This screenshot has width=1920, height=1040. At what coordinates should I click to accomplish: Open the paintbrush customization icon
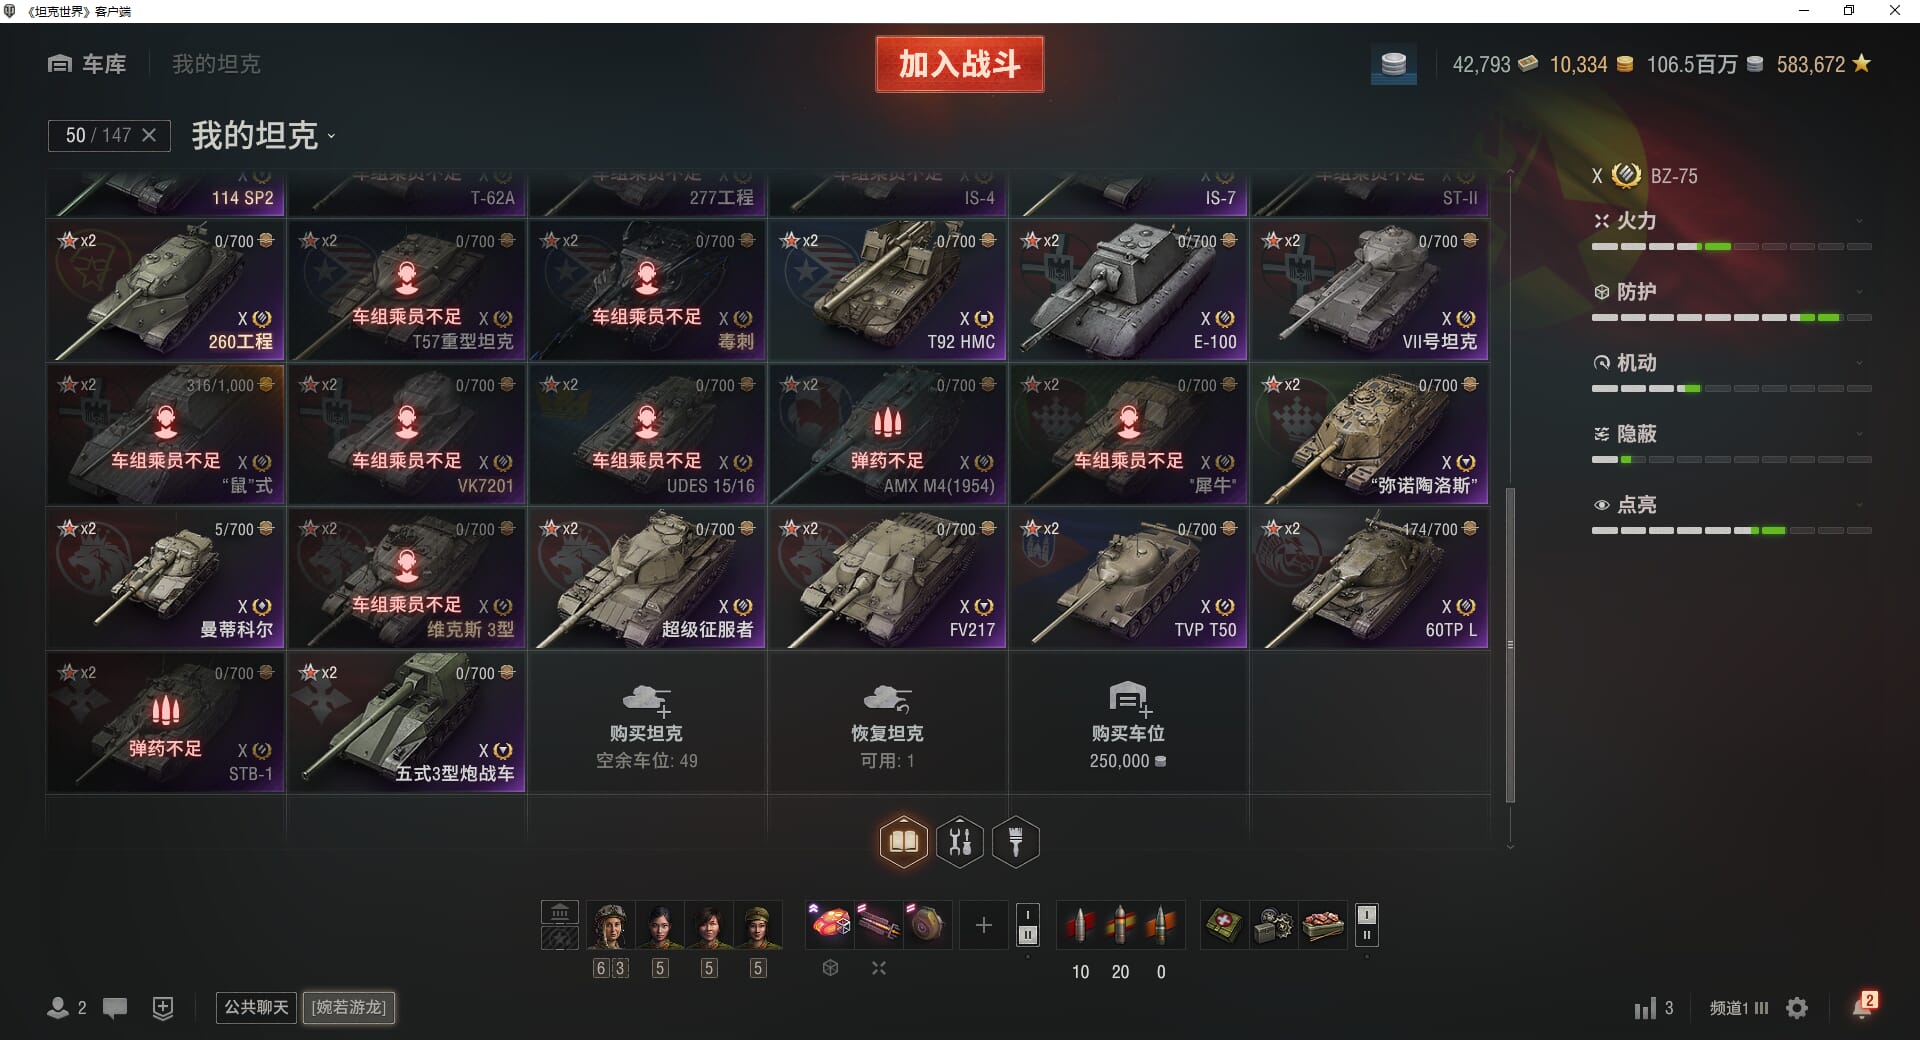pyautogui.click(x=1016, y=842)
